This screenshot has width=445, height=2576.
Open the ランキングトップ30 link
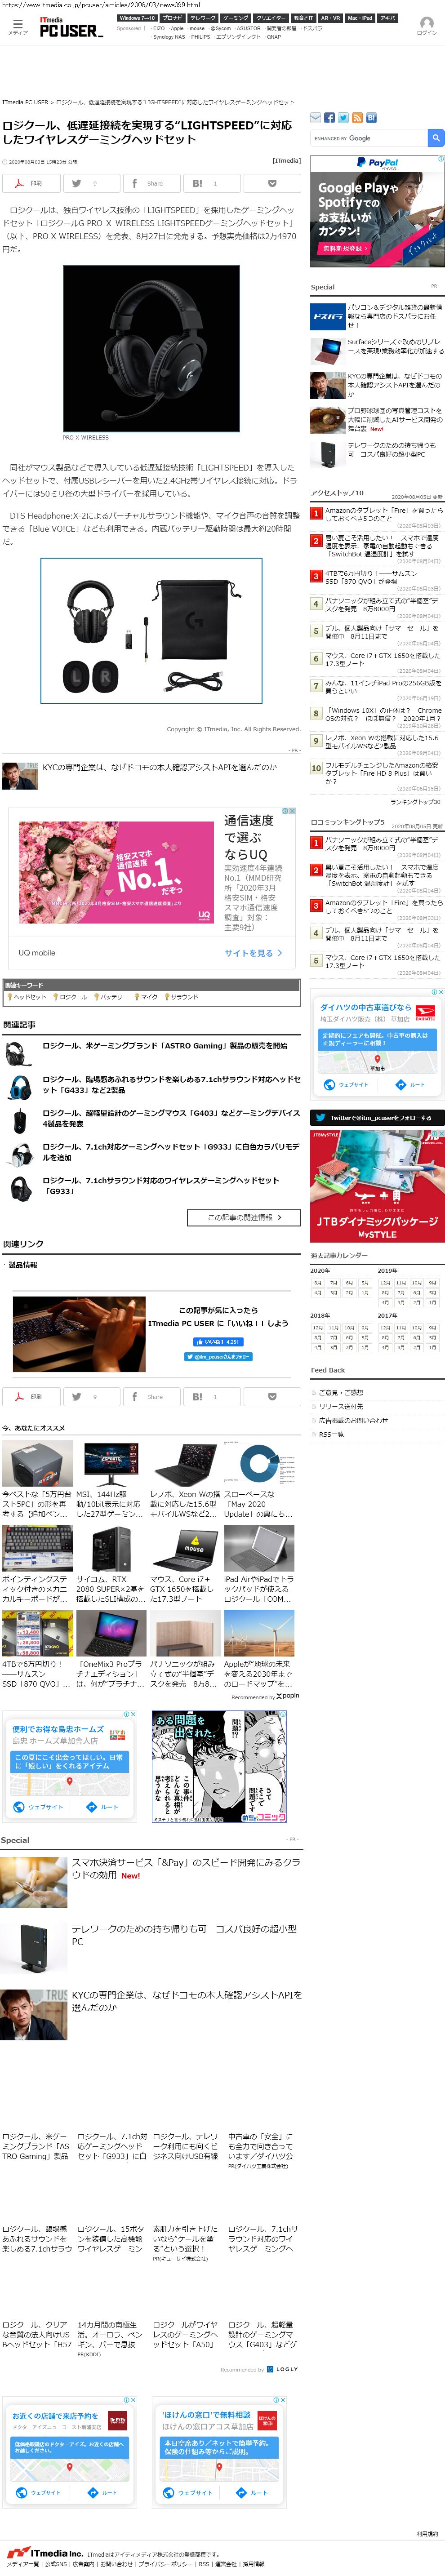(415, 802)
